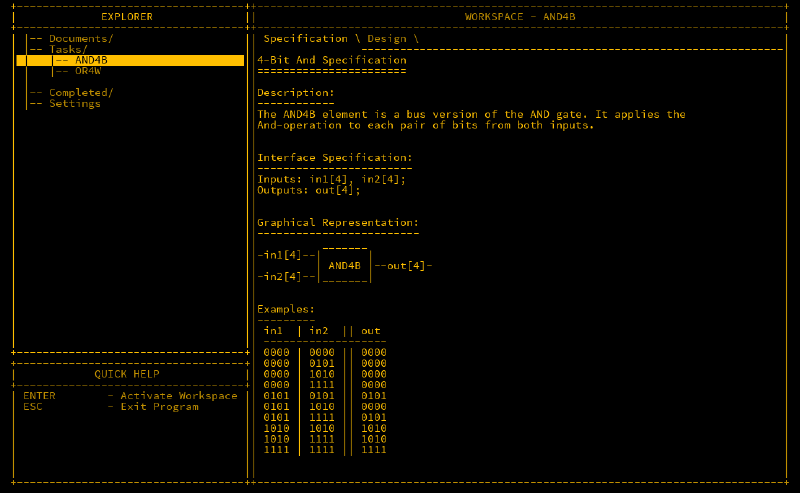Switch to the Design tab
The width and height of the screenshot is (800, 493).
coord(387,39)
